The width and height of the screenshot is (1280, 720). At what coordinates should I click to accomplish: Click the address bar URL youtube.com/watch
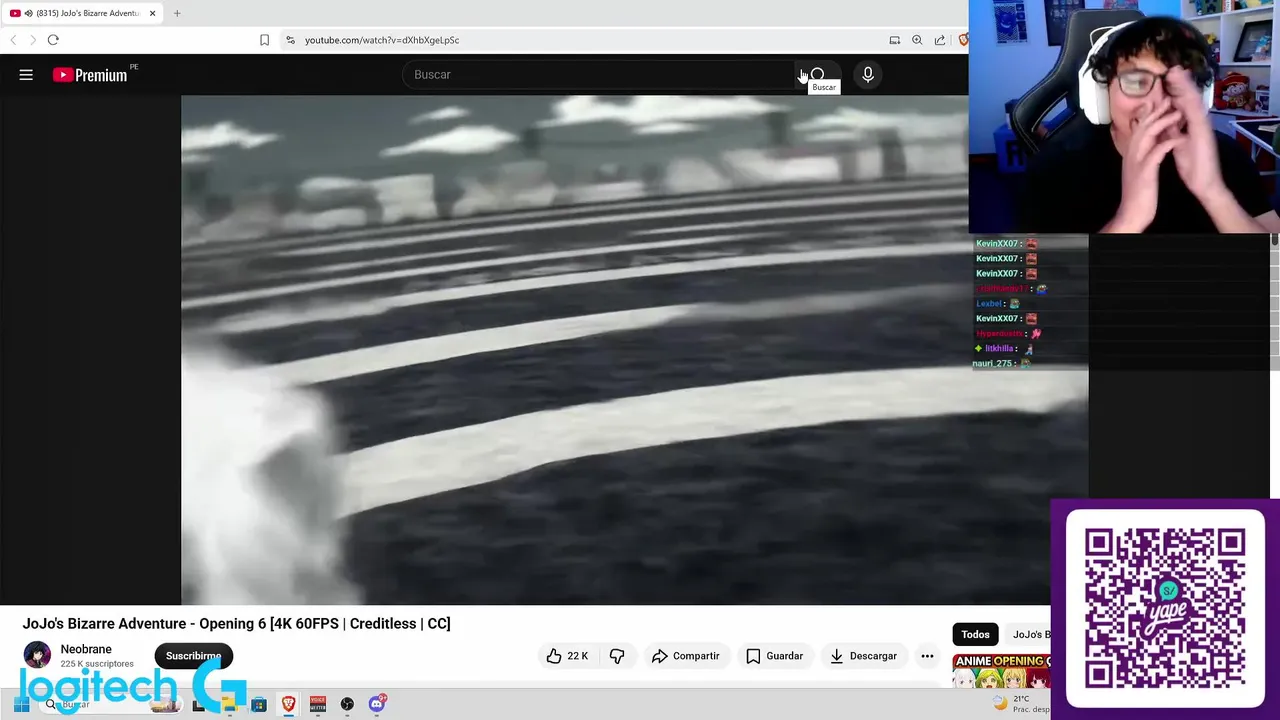382,40
